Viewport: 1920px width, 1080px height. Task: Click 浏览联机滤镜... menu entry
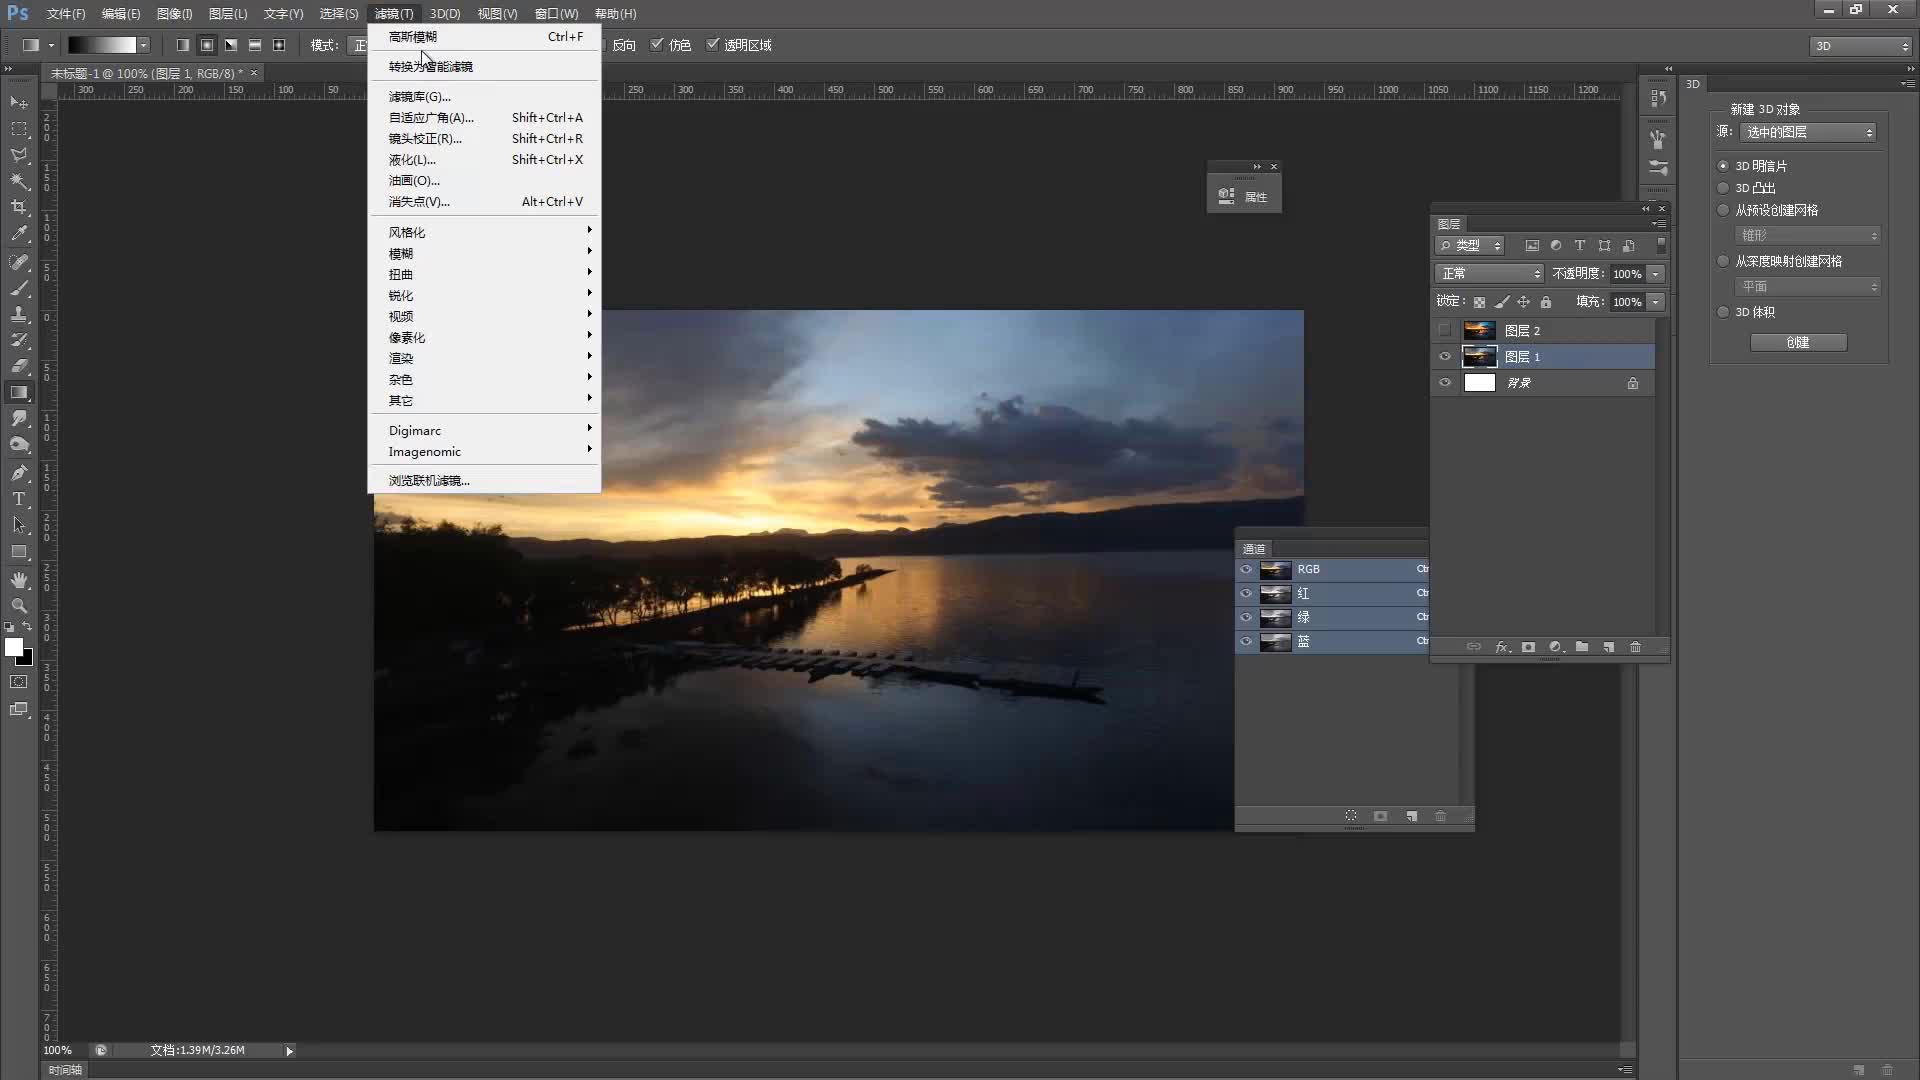click(429, 481)
